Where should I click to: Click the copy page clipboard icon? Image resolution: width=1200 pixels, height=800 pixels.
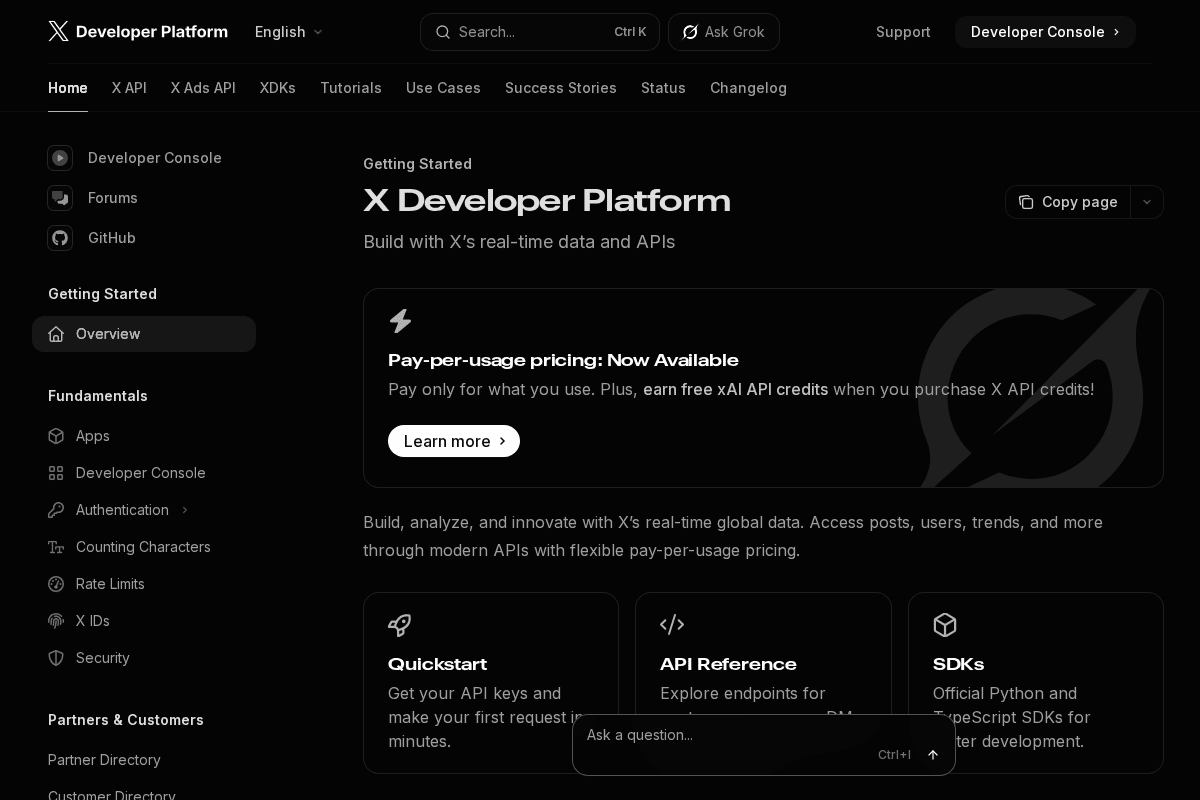coord(1027,202)
